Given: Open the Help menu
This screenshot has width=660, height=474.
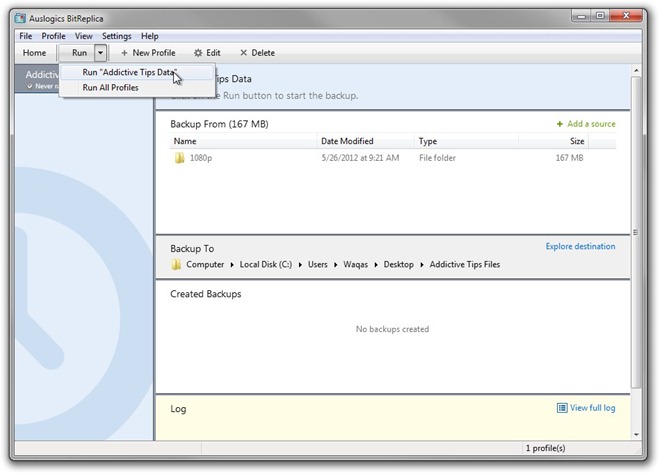Looking at the screenshot, I should pyautogui.click(x=149, y=36).
